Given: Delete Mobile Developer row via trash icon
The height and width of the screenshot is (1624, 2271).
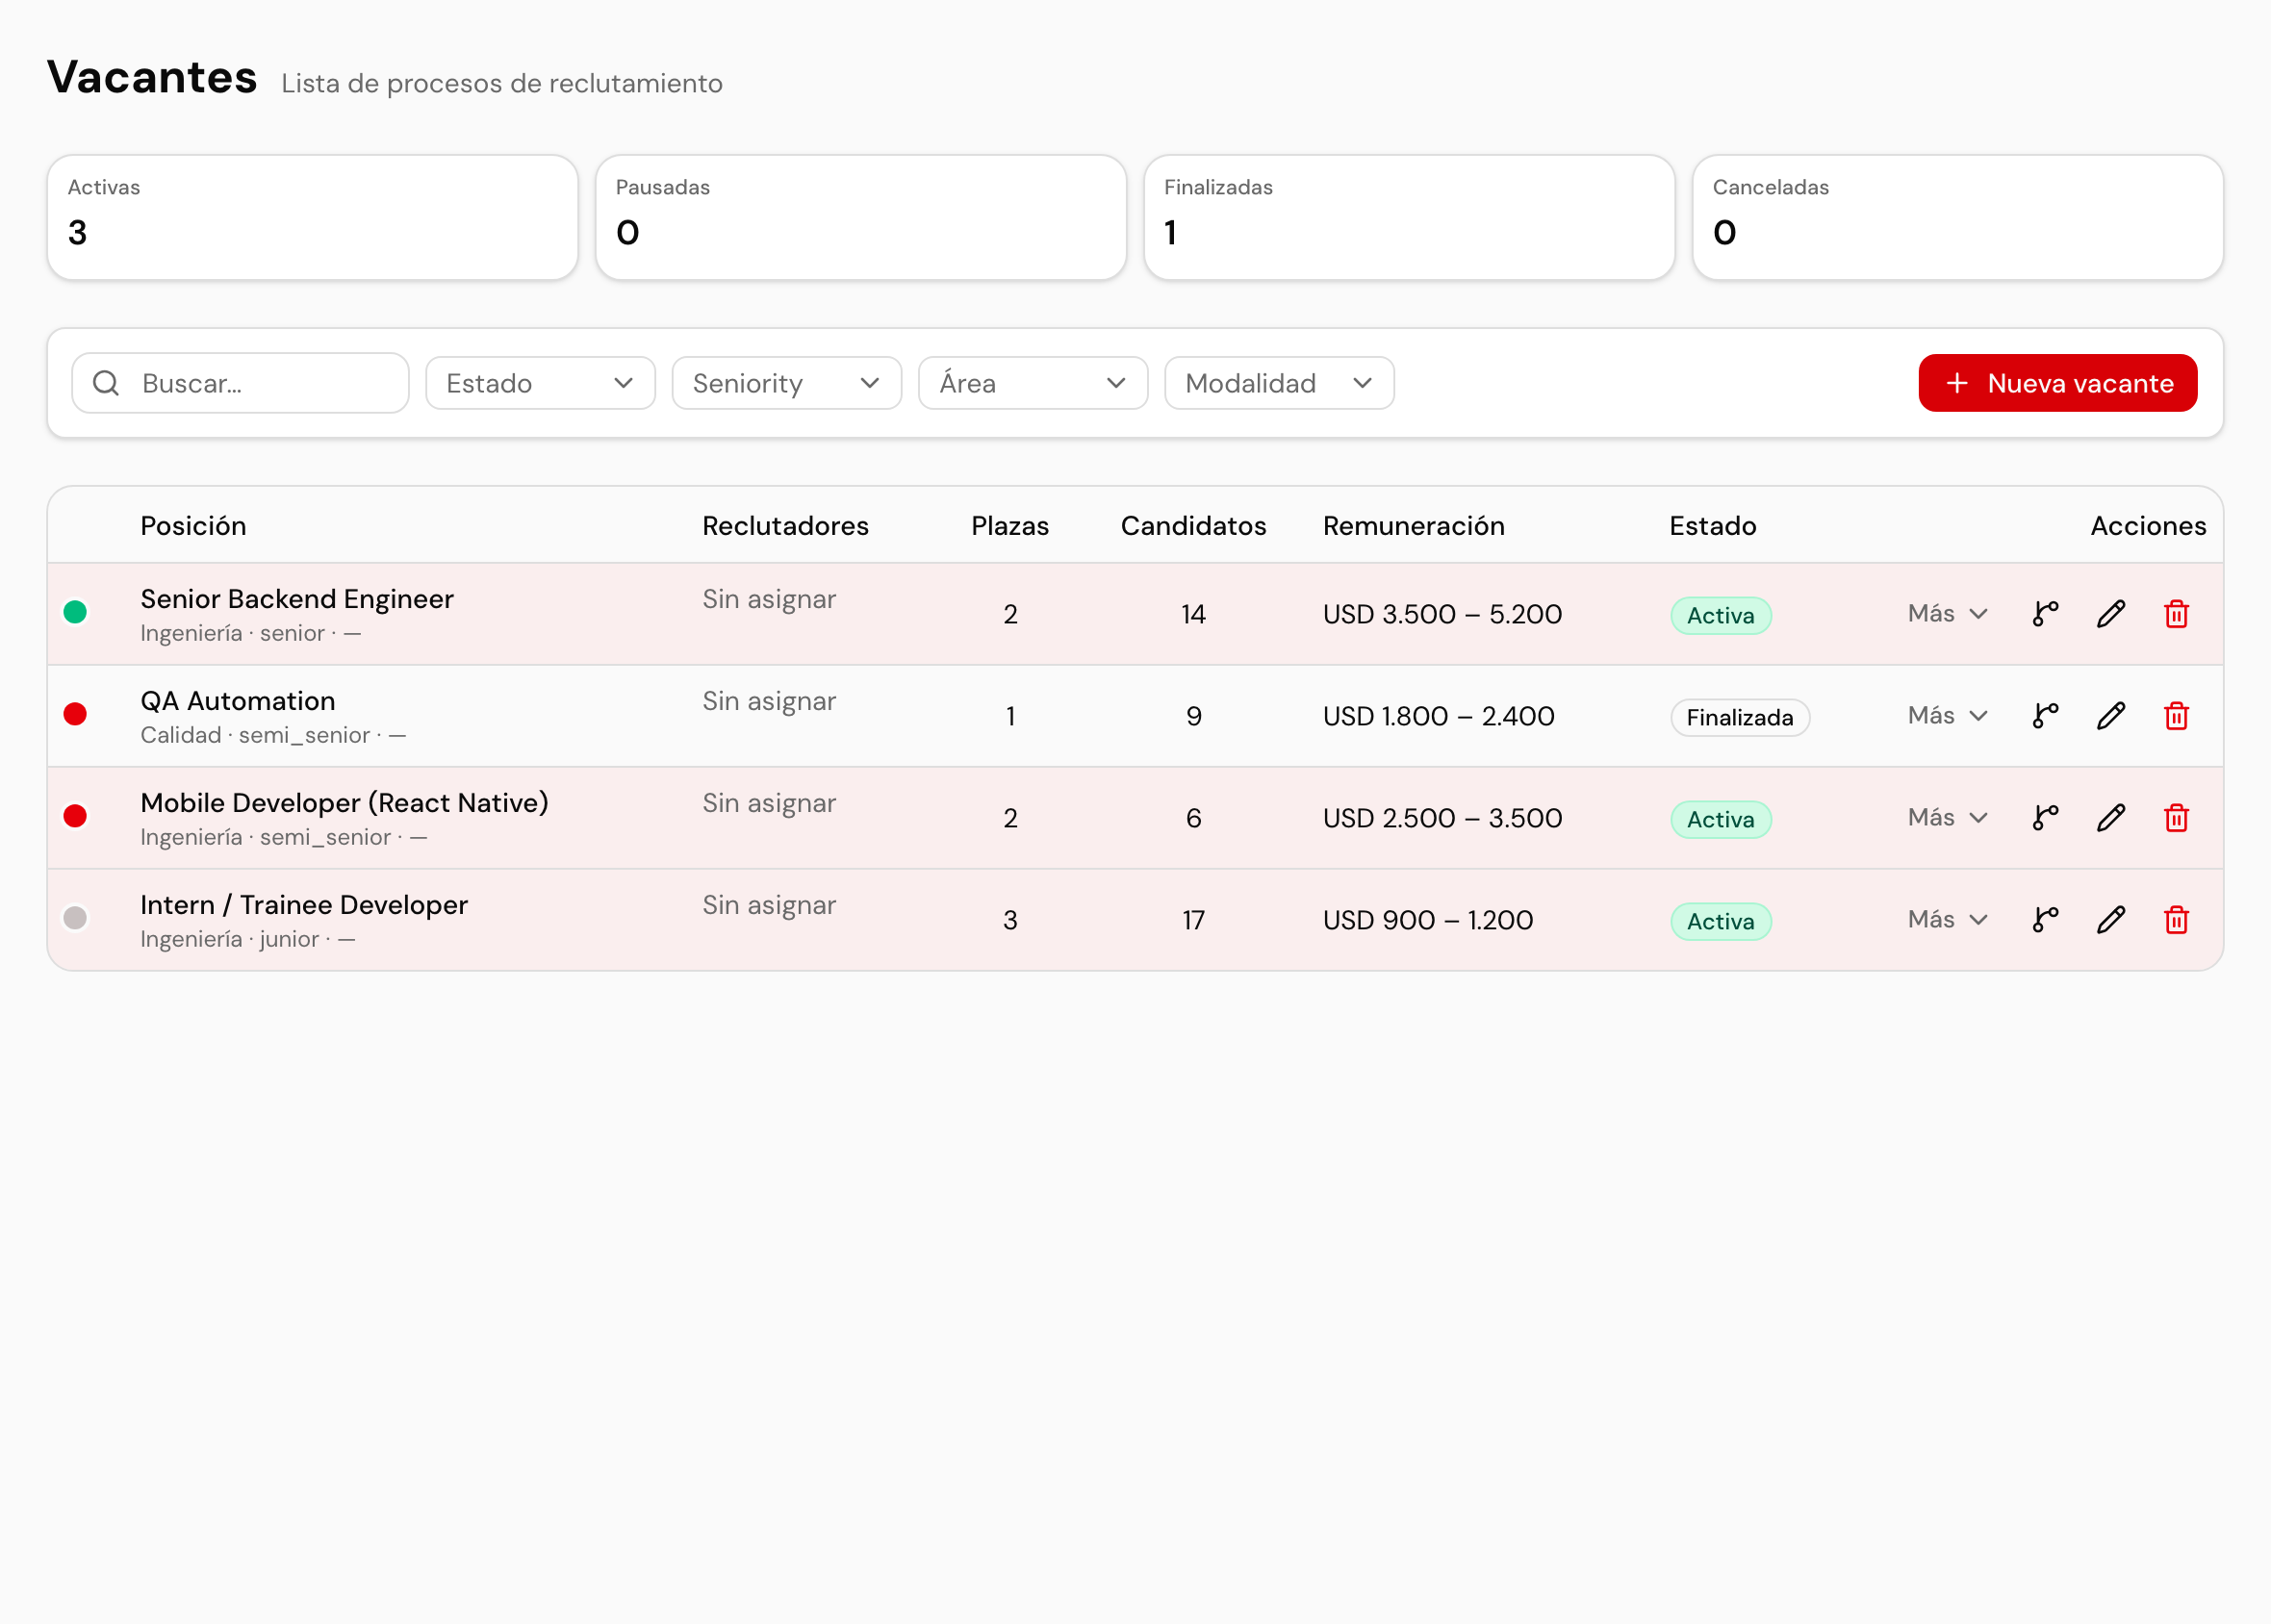Looking at the screenshot, I should [2176, 818].
